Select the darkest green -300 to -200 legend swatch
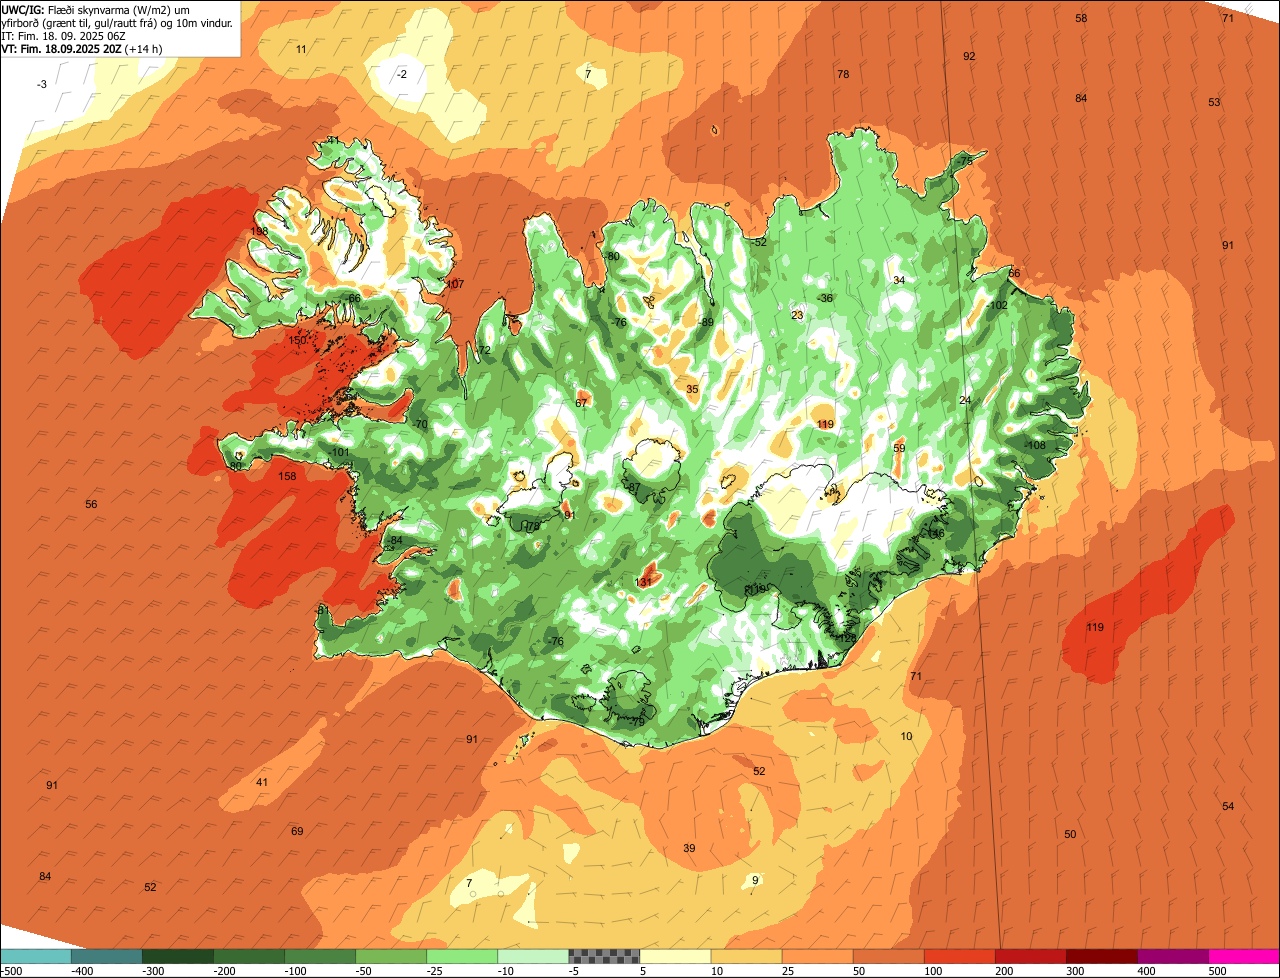Screen dimensions: 1280x978 tap(178, 956)
